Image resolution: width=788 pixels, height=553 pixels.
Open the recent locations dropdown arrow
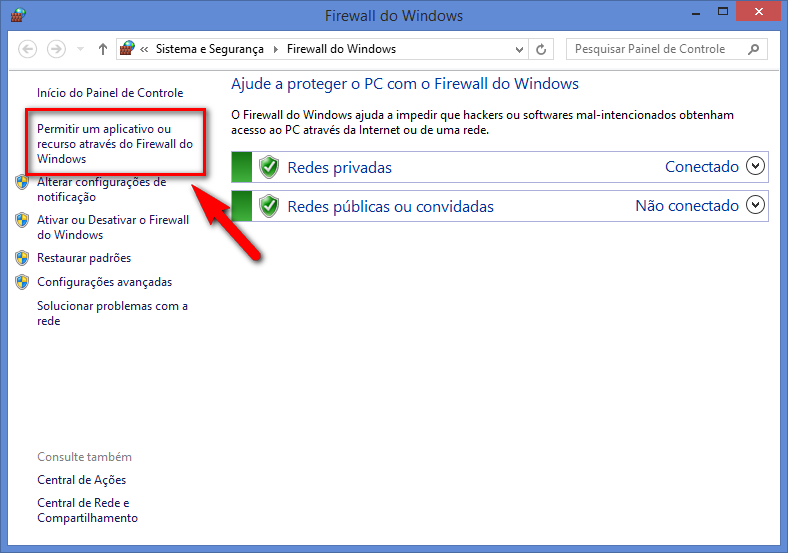point(80,49)
